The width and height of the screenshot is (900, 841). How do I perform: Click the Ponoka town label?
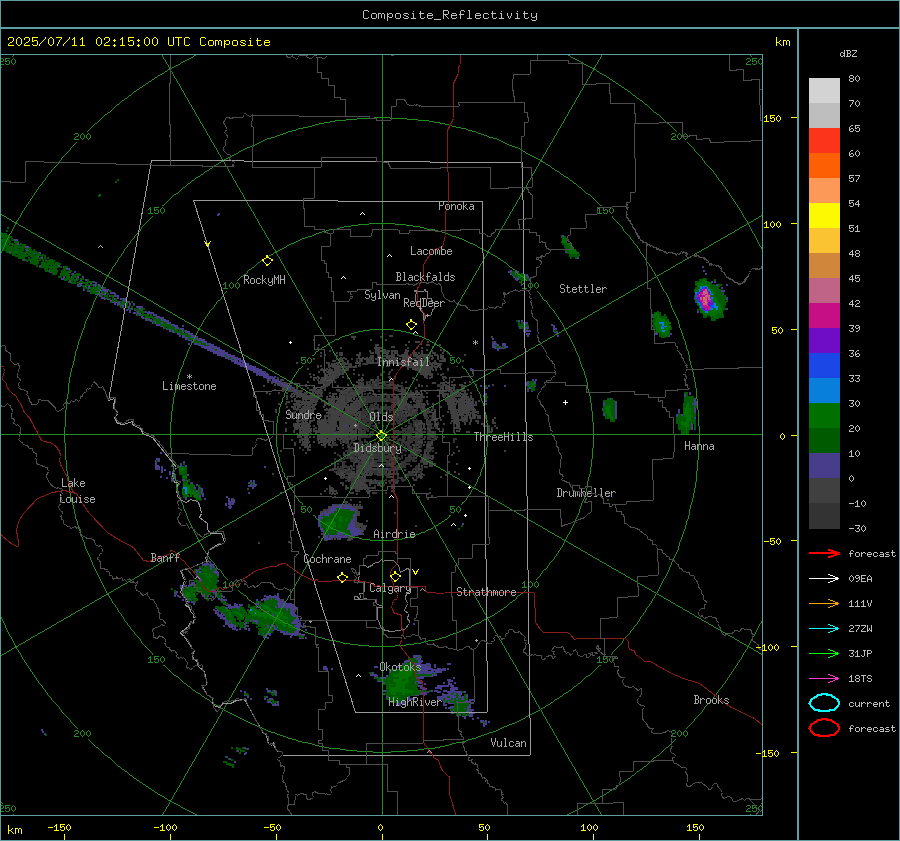click(x=456, y=206)
